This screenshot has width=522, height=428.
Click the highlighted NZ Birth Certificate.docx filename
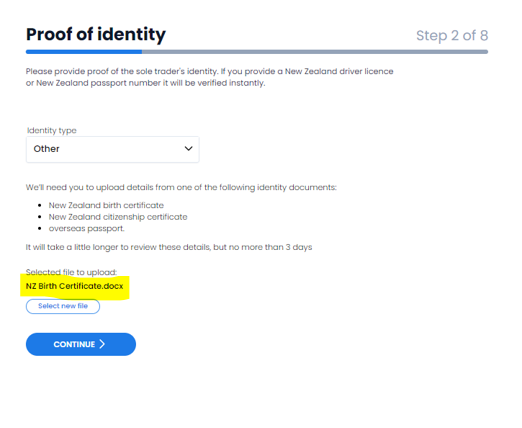[x=75, y=286]
